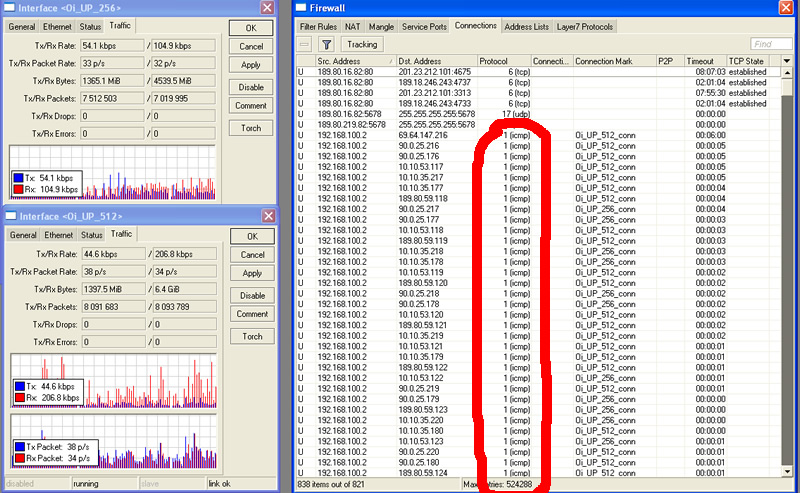Open Status tab in Oi_UP_256 window
This screenshot has height=493, width=800.
point(90,27)
